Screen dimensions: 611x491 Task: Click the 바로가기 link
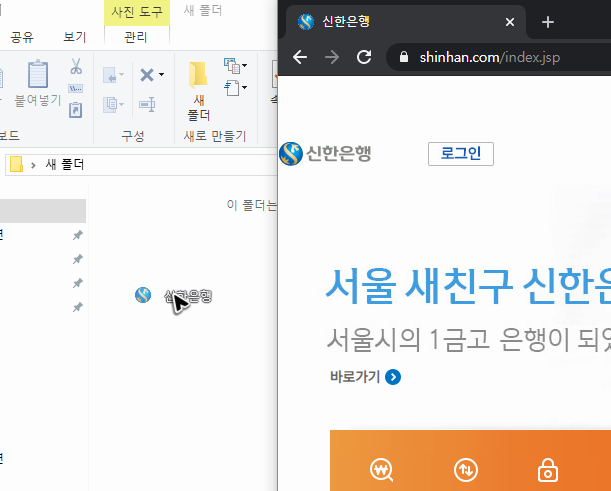pos(355,377)
